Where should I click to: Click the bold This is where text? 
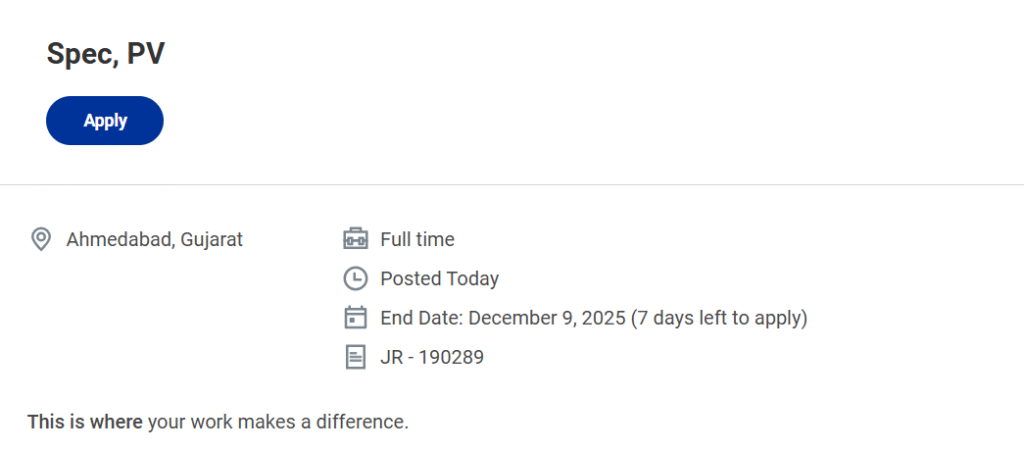pyautogui.click(x=85, y=422)
